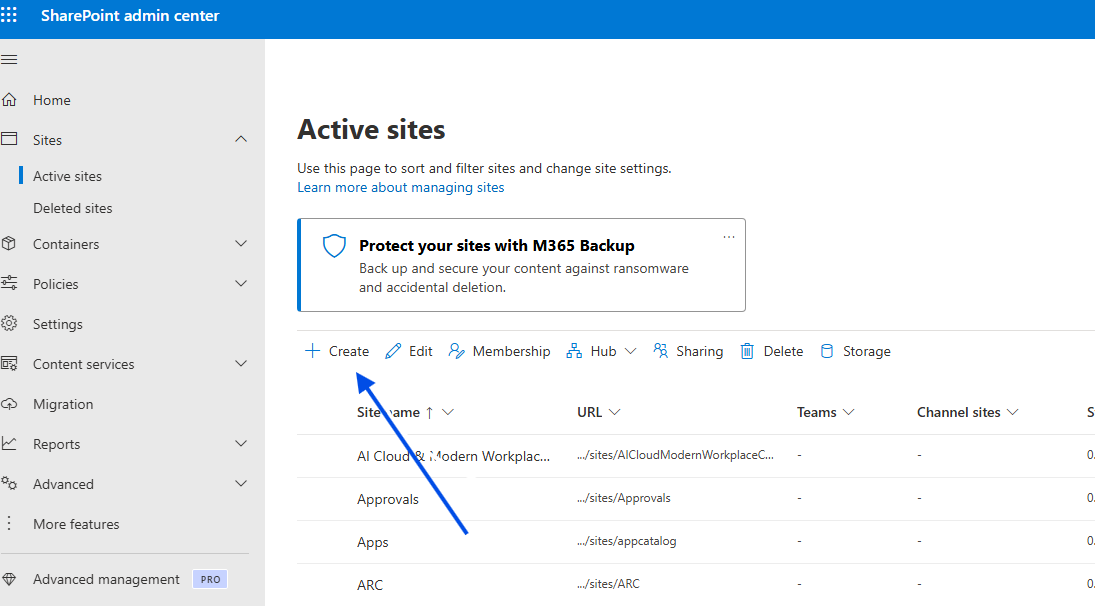The height and width of the screenshot is (606, 1095).
Task: Collapse the Sites section chevron
Action: tap(241, 140)
